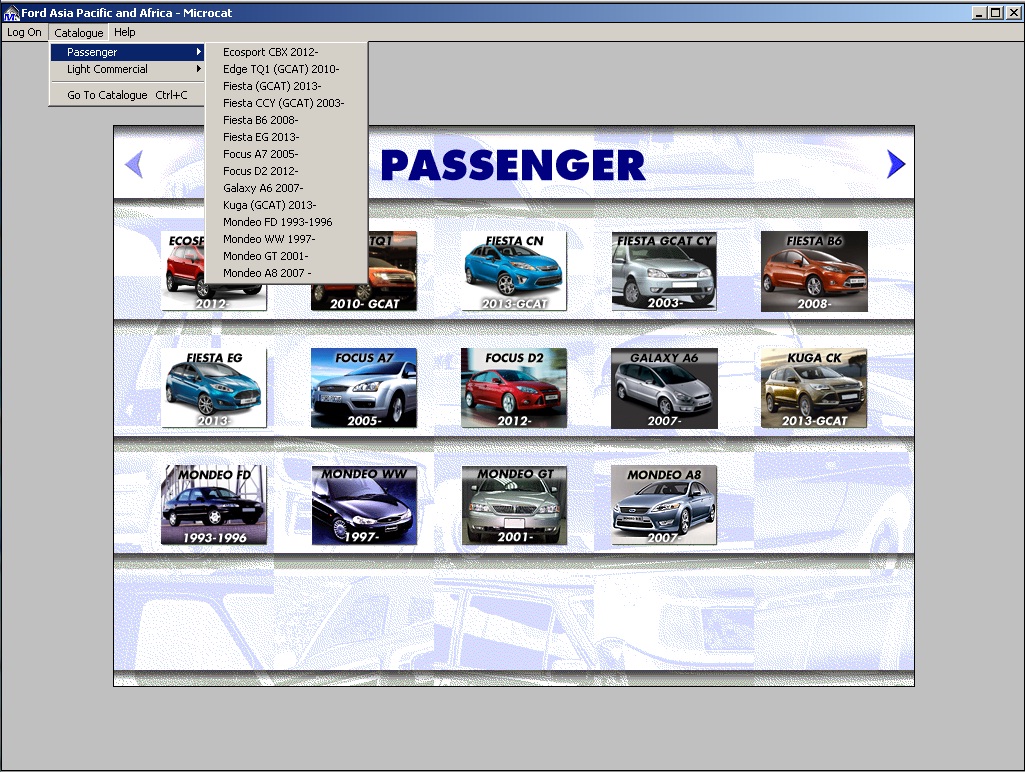Open the Fiesta GCAT CY 2003- thumbnail

coord(664,271)
